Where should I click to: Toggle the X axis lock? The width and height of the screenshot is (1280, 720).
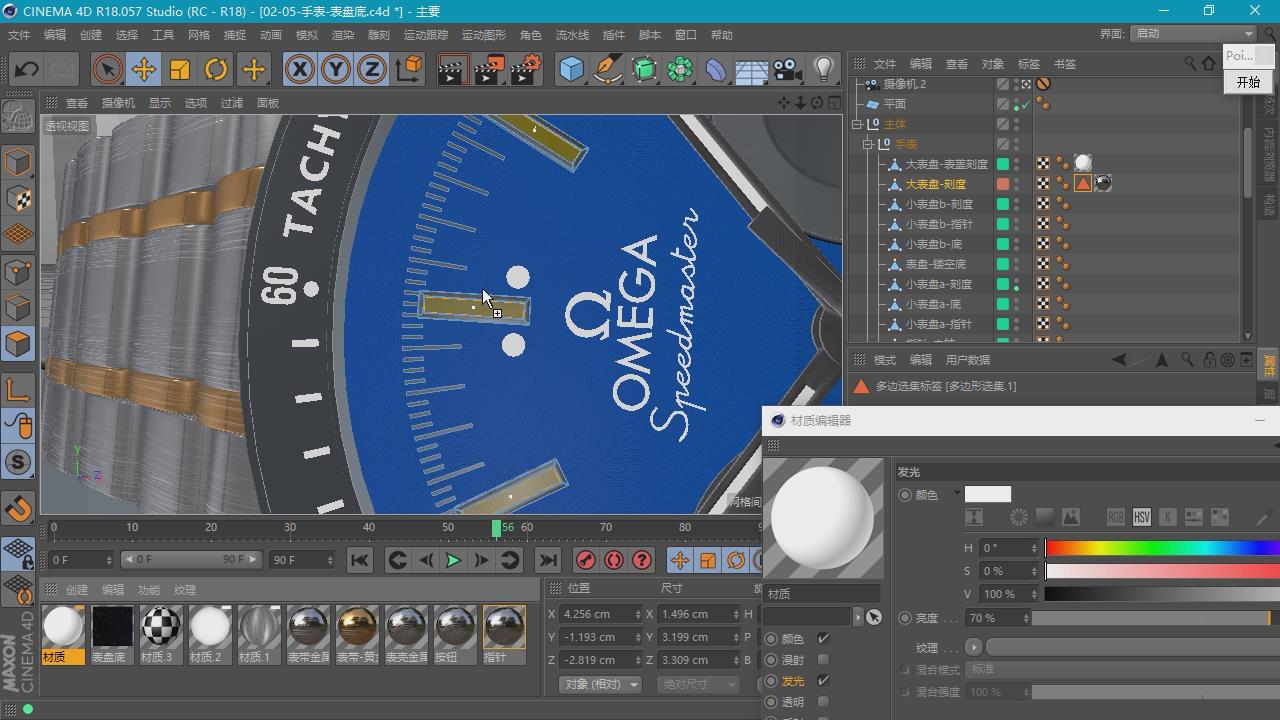[x=299, y=69]
